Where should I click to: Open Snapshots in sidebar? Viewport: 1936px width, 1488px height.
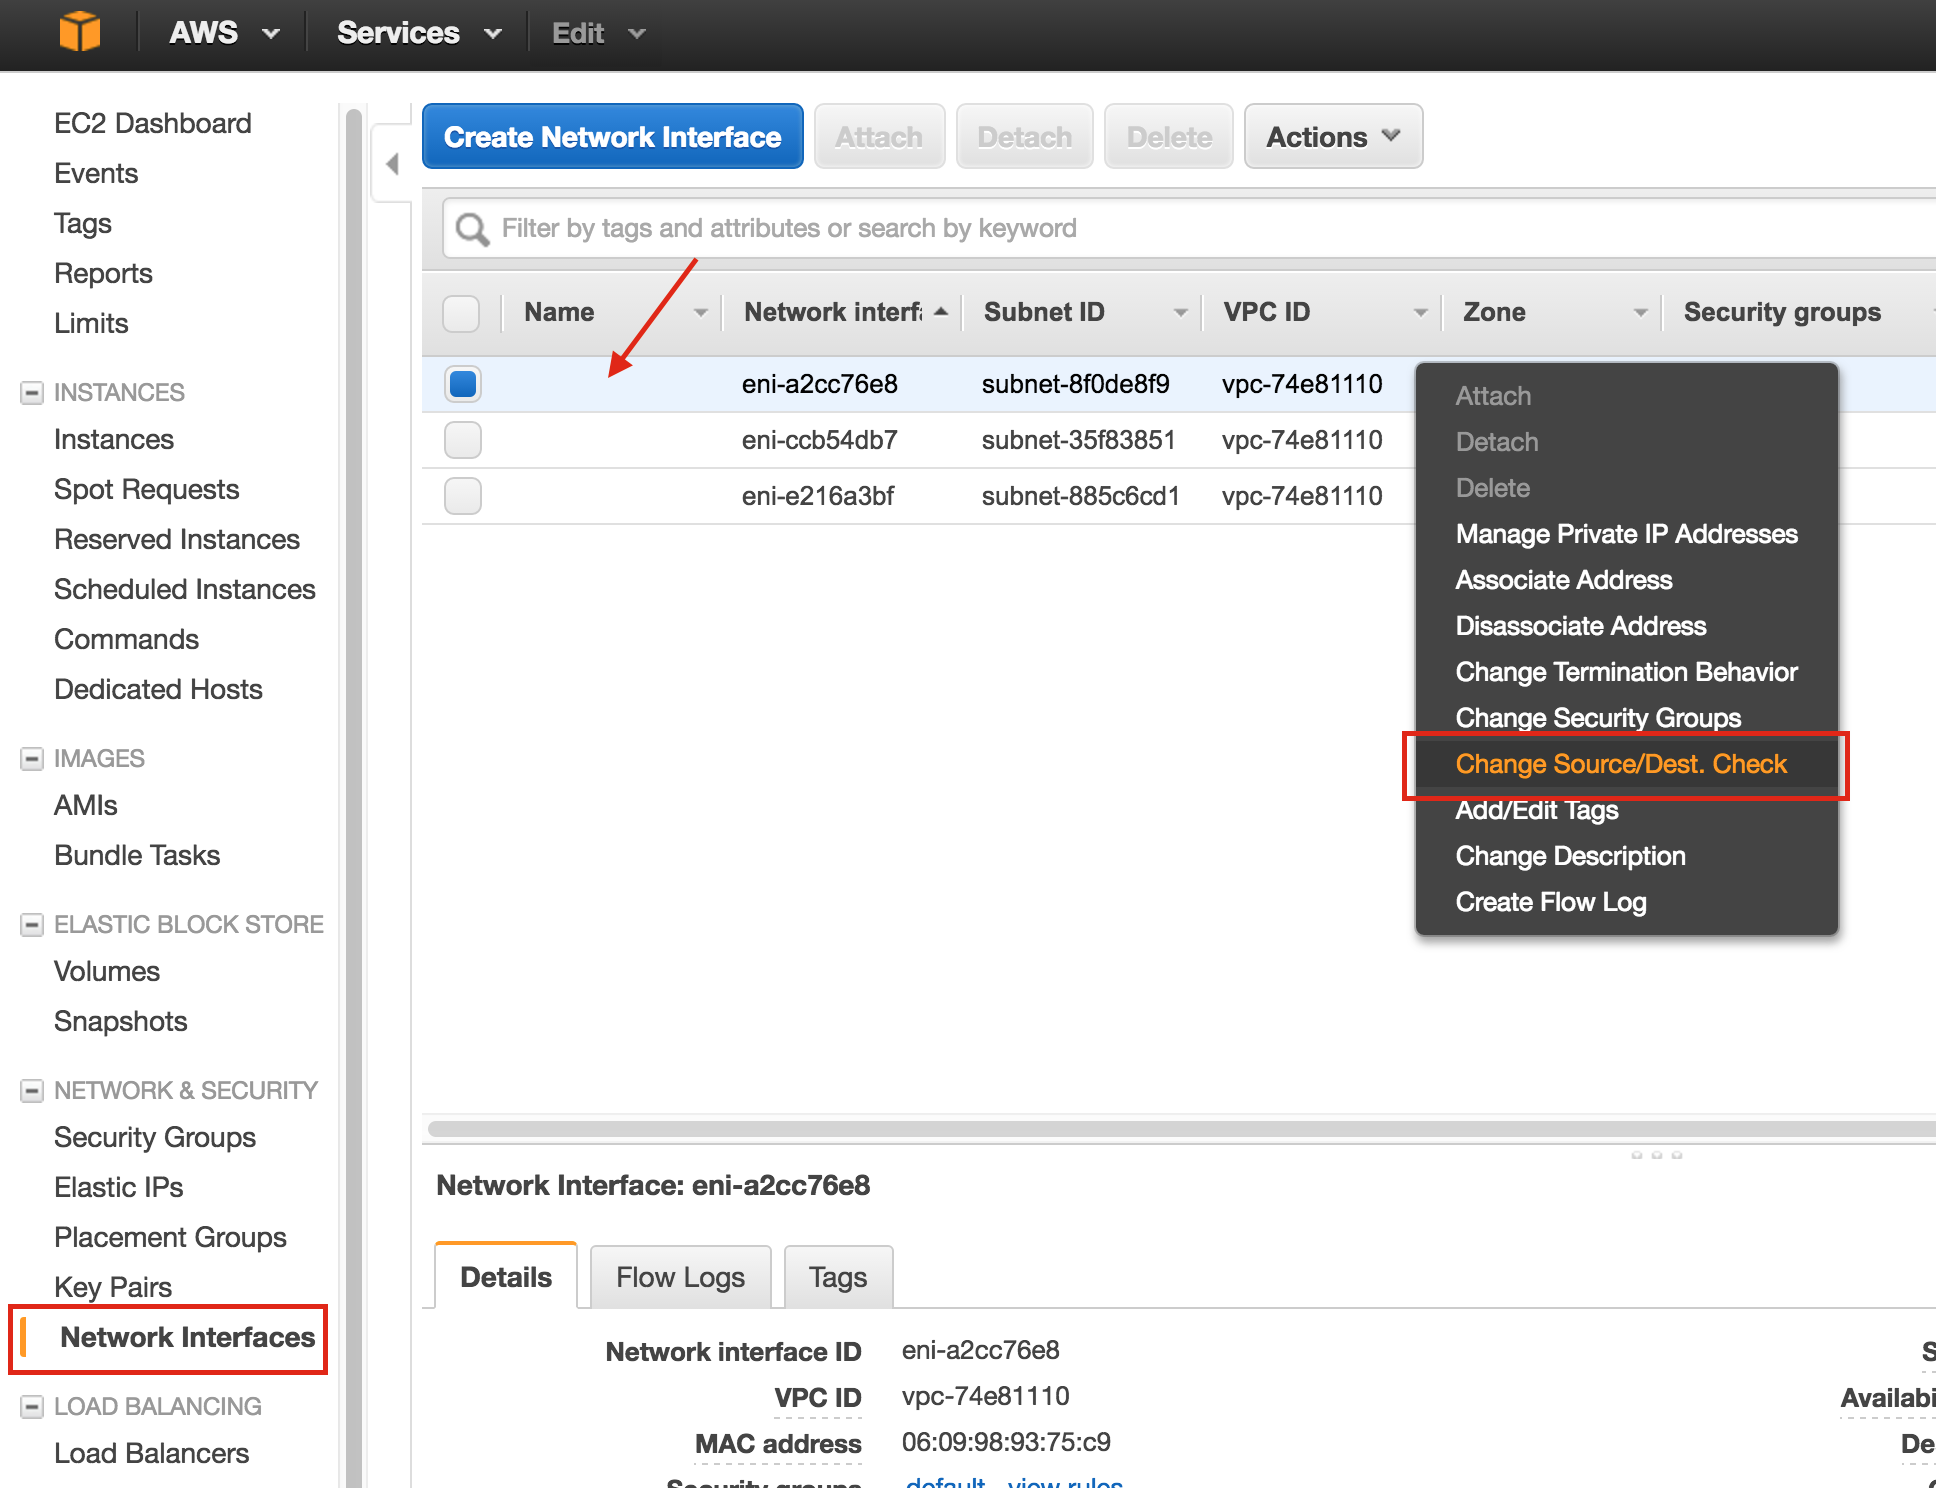tap(121, 1021)
